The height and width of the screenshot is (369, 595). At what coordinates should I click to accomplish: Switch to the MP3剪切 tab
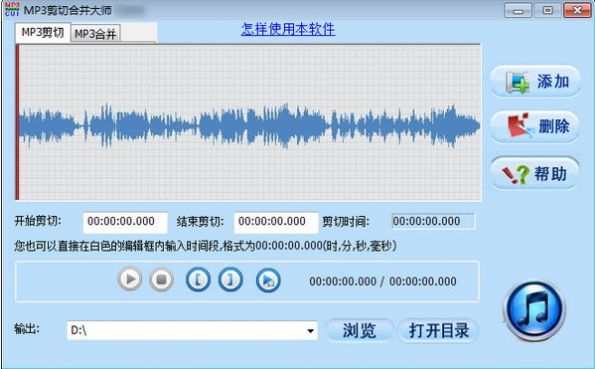42,33
